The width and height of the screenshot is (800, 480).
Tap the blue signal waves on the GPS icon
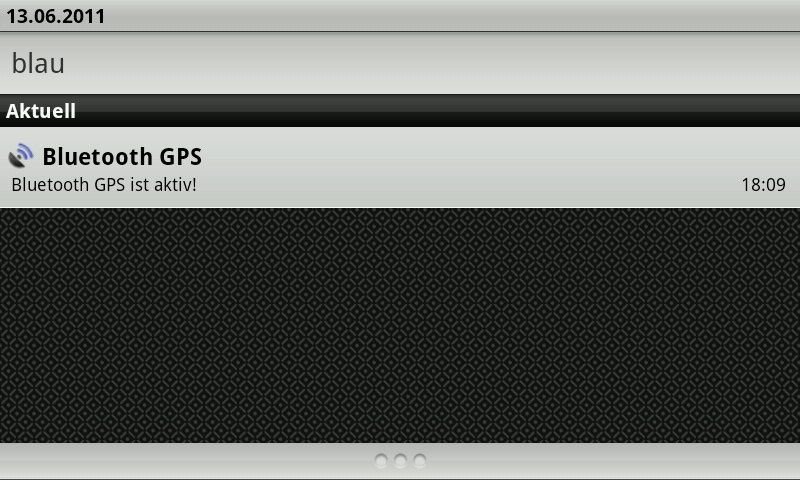[x=24, y=151]
